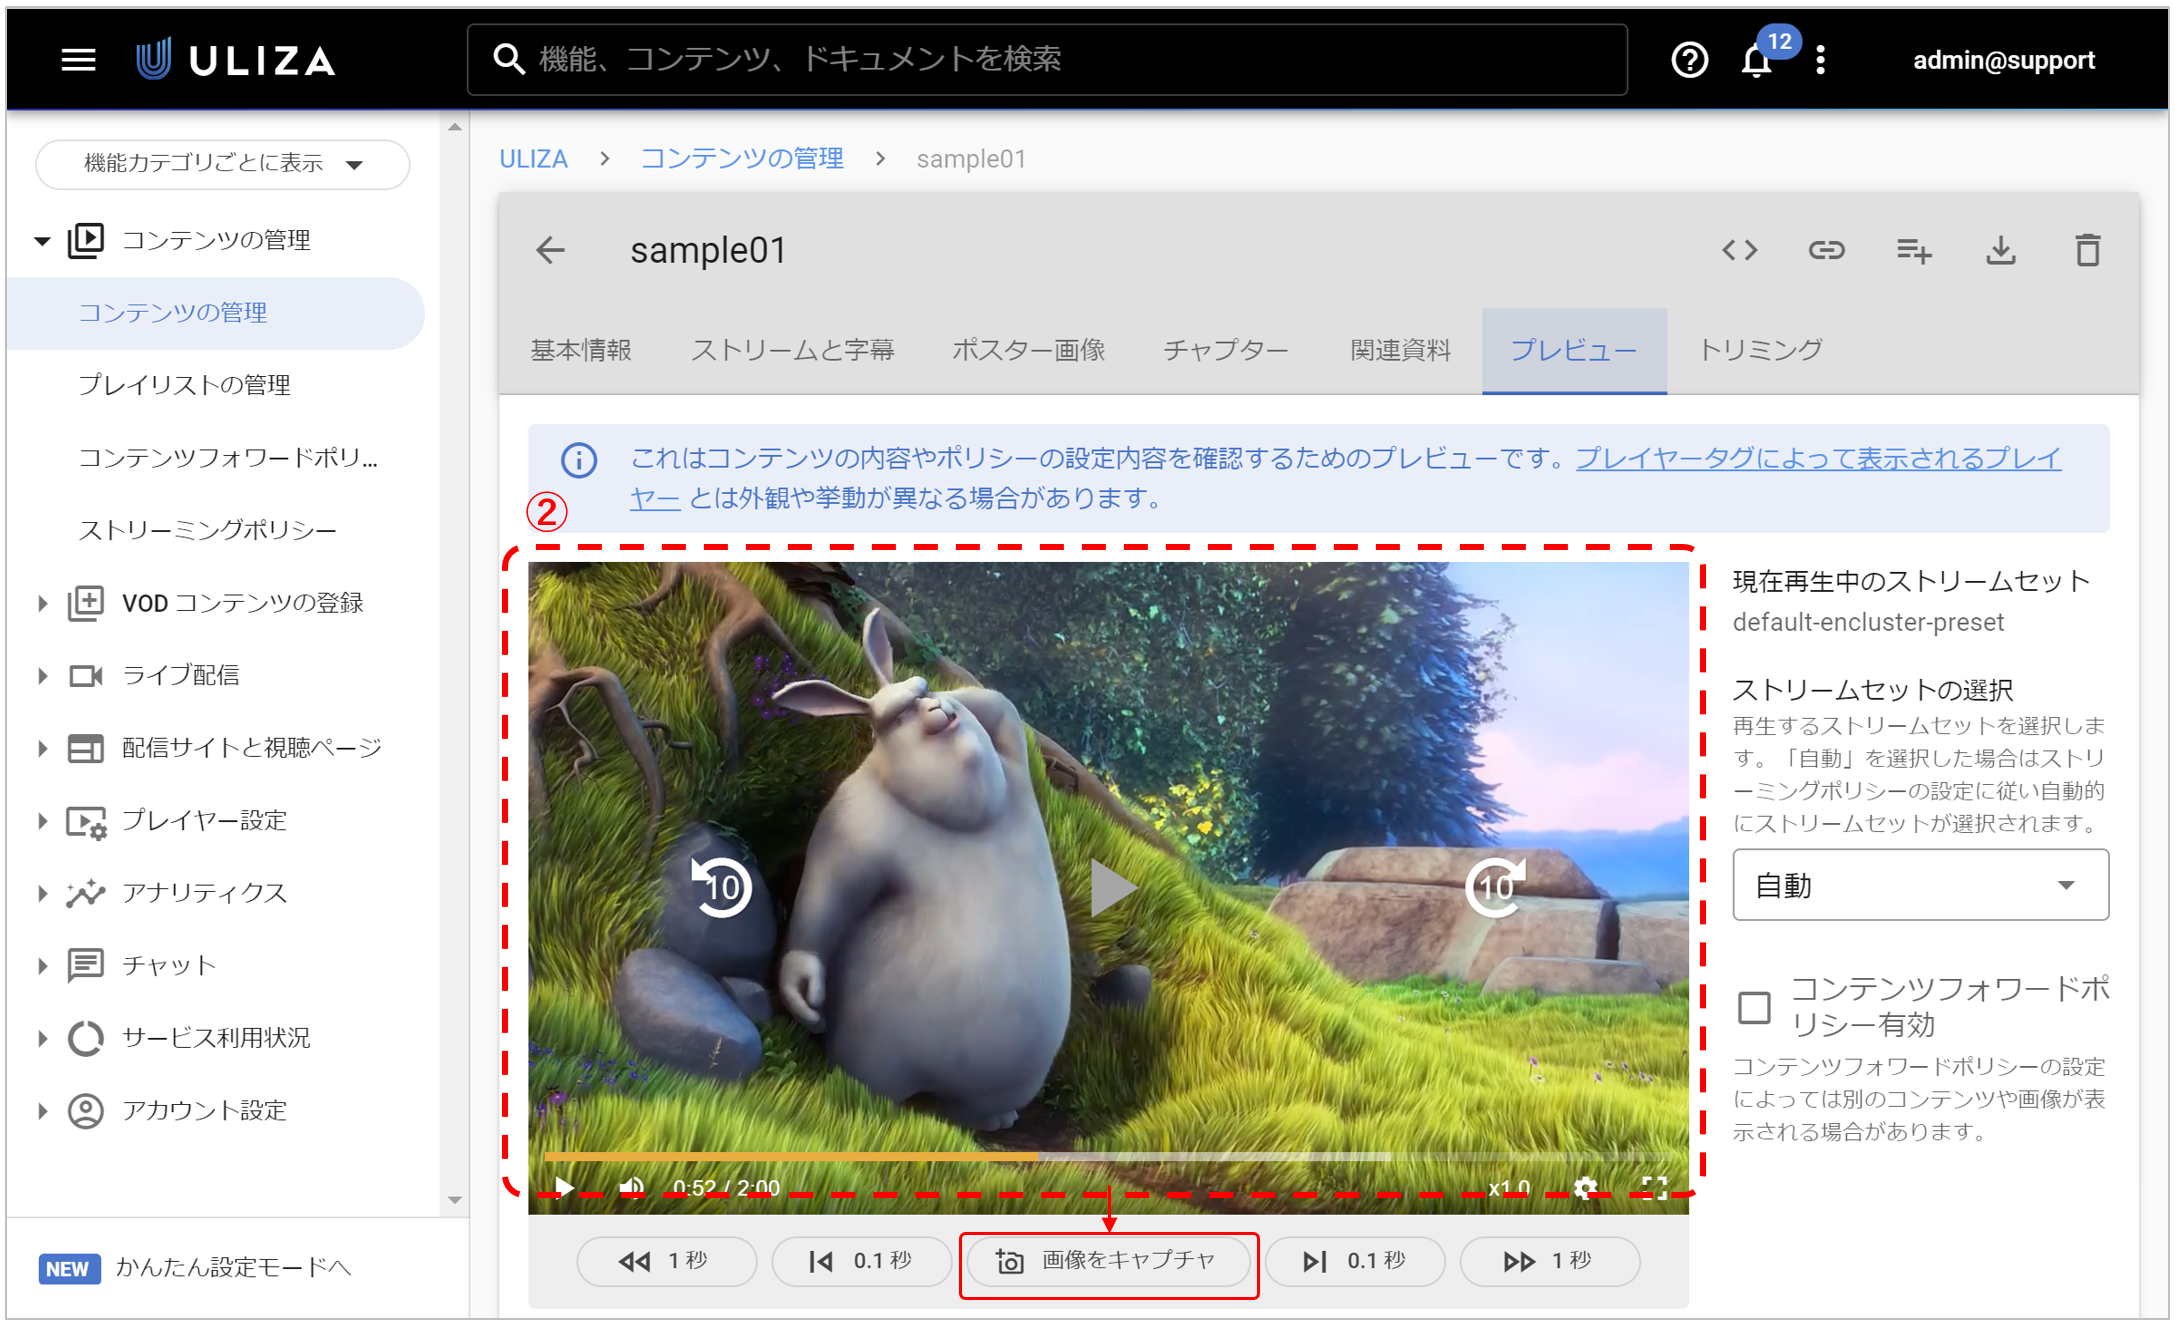Switch to ポスター画像 tab
Screen dimensions: 2181x1330
1028,350
